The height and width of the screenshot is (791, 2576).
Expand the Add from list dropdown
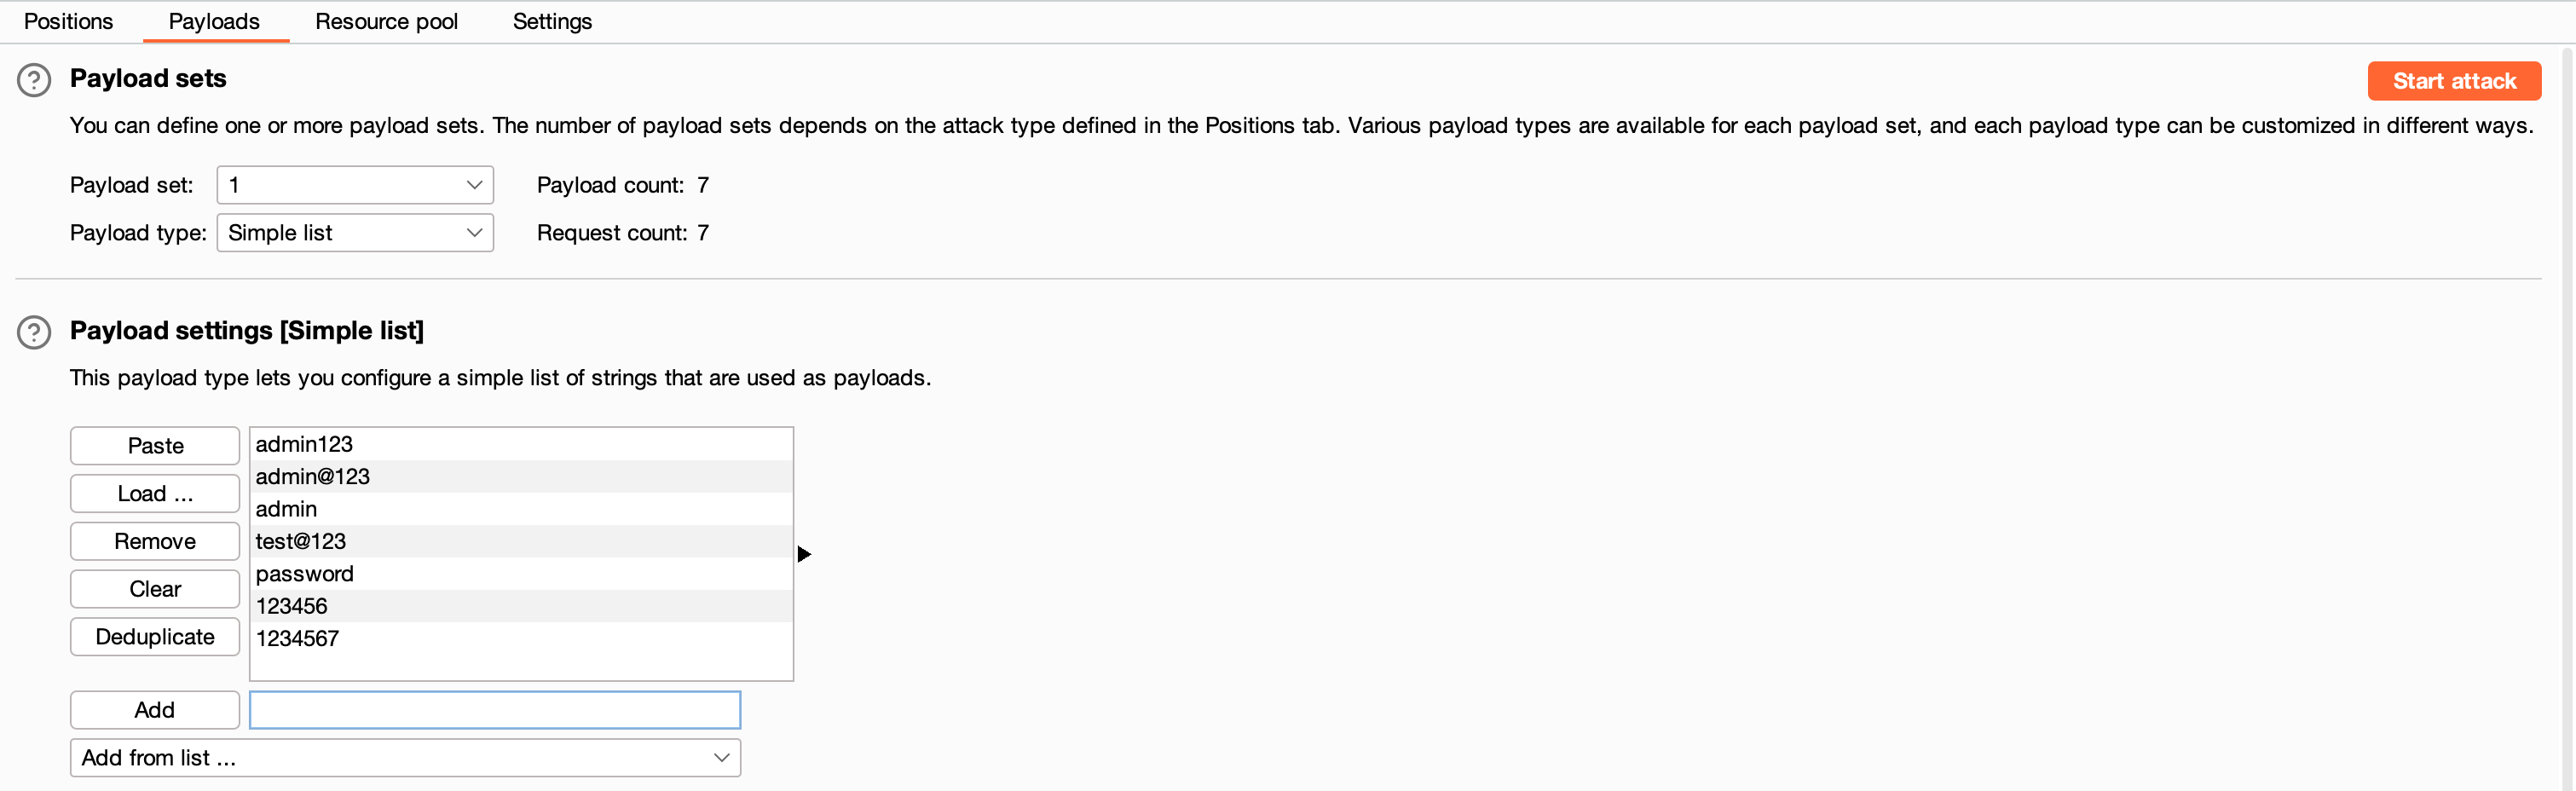[405, 758]
